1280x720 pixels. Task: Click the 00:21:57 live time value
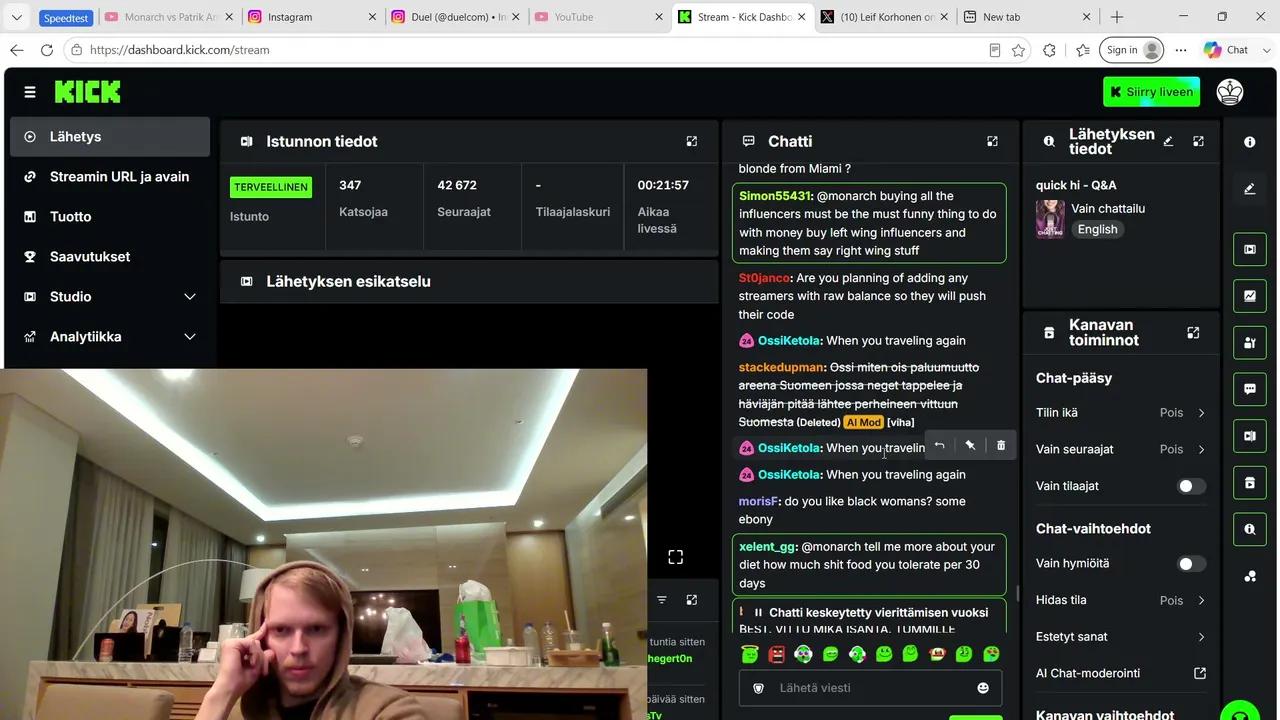point(663,185)
